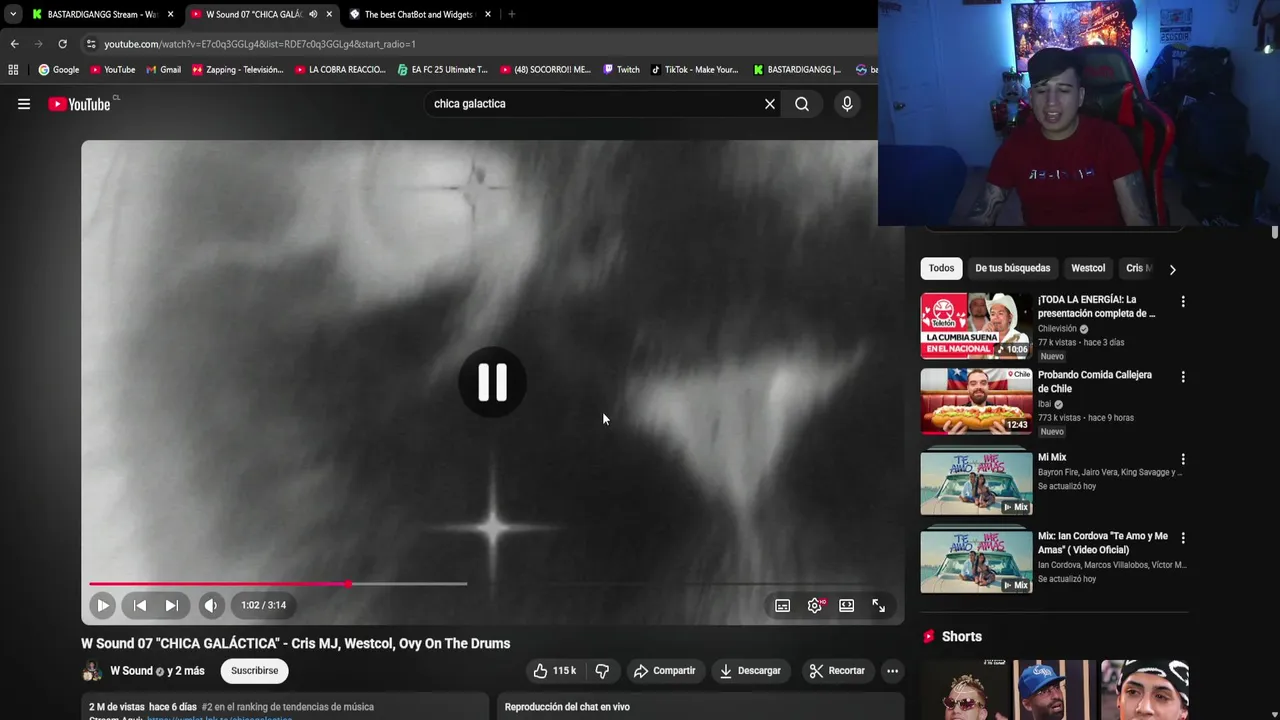Screen dimensions: 1280x720
Task: Open Probando Comida Callejera thumbnail
Action: tap(976, 401)
